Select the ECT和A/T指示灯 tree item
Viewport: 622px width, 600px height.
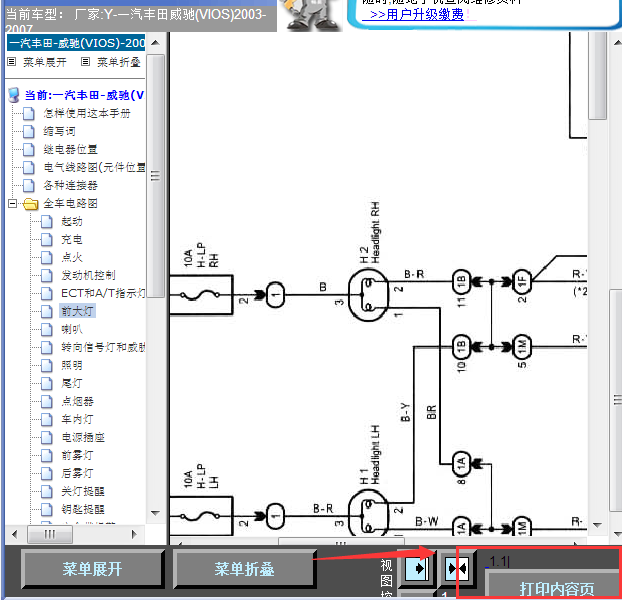[x=103, y=293]
